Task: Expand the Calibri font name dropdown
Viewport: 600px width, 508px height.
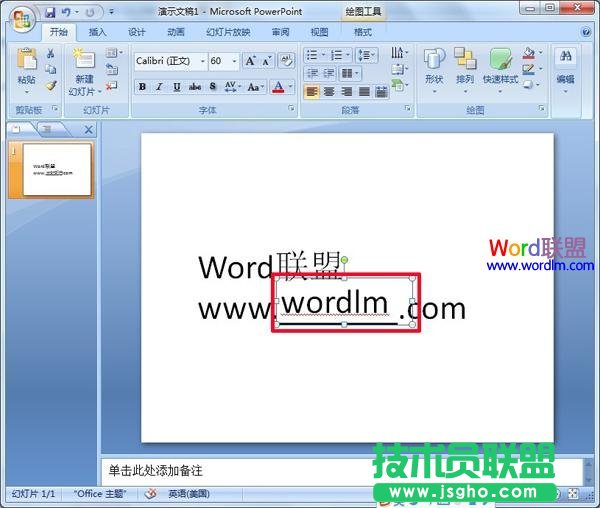Action: coord(196,61)
